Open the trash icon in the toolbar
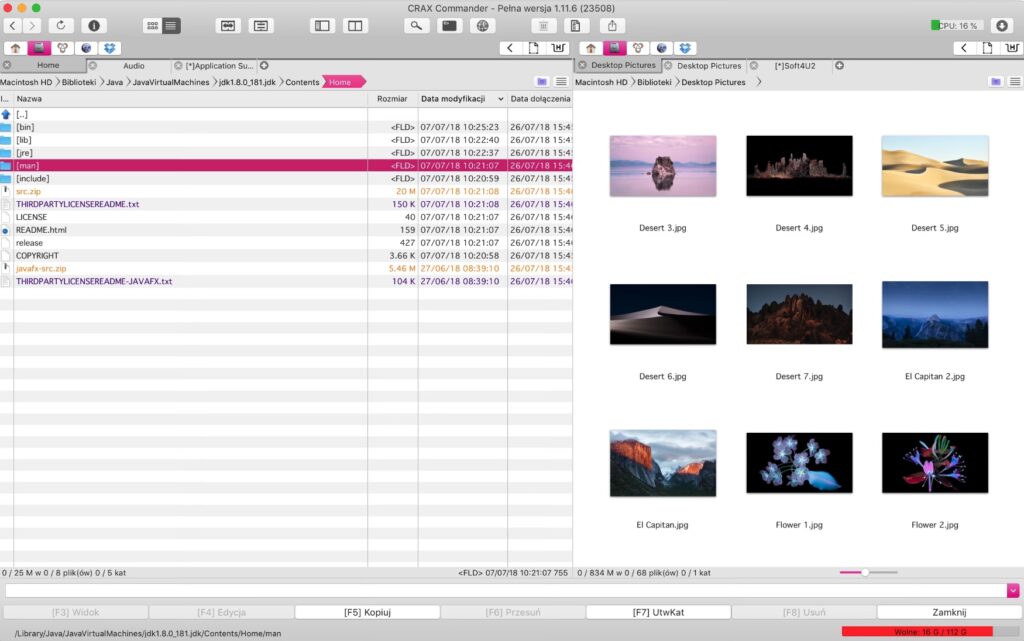 (543, 25)
